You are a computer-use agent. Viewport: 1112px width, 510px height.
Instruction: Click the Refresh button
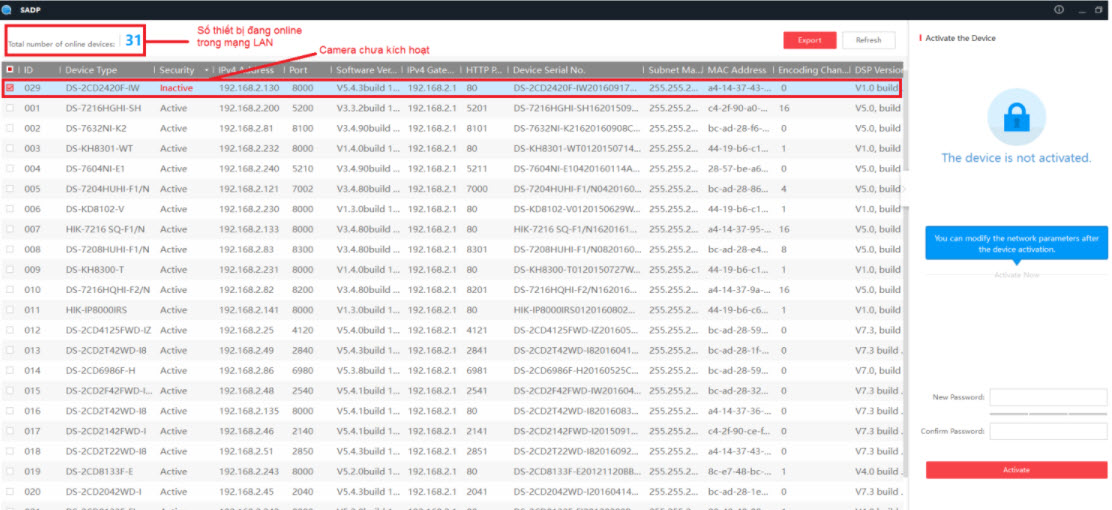coord(868,40)
